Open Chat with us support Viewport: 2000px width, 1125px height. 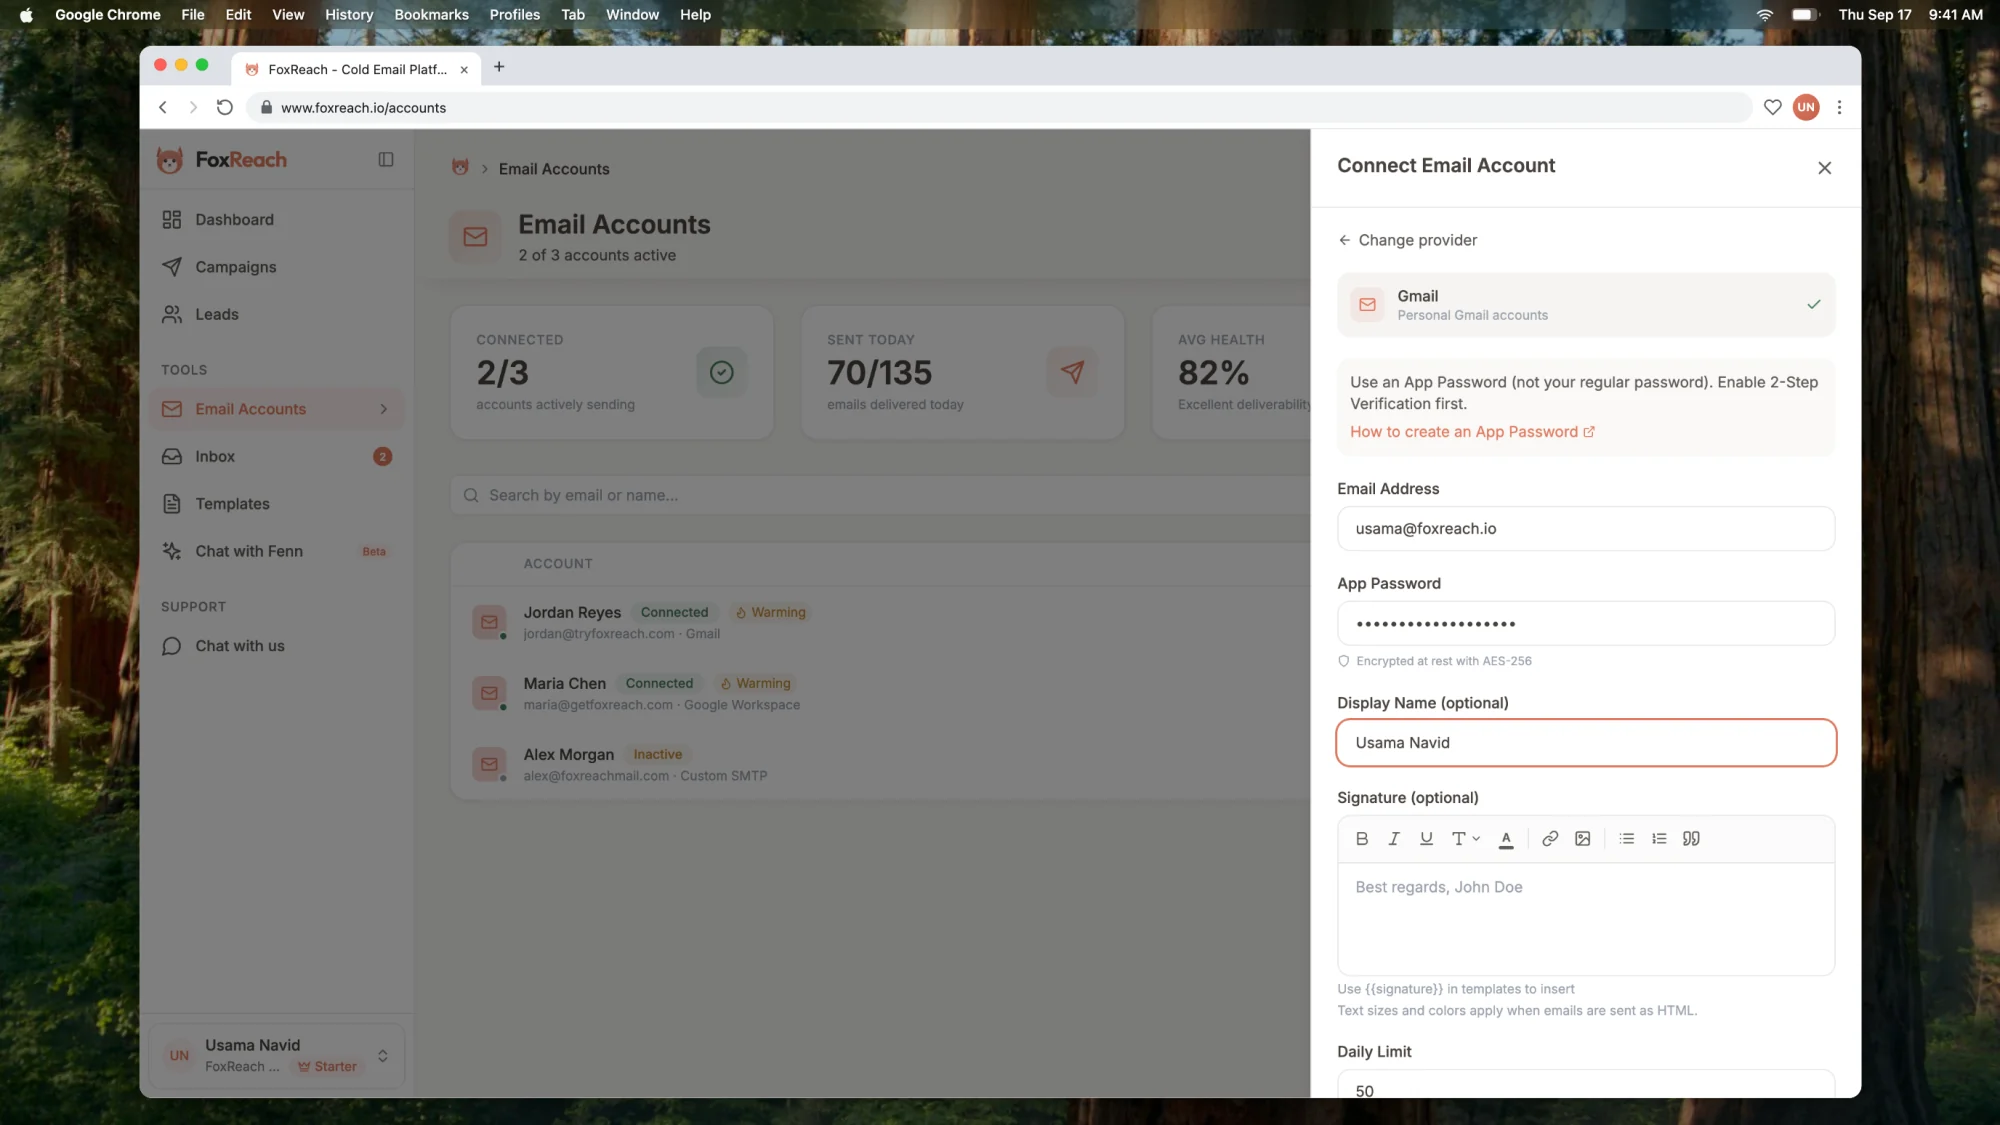[277, 646]
